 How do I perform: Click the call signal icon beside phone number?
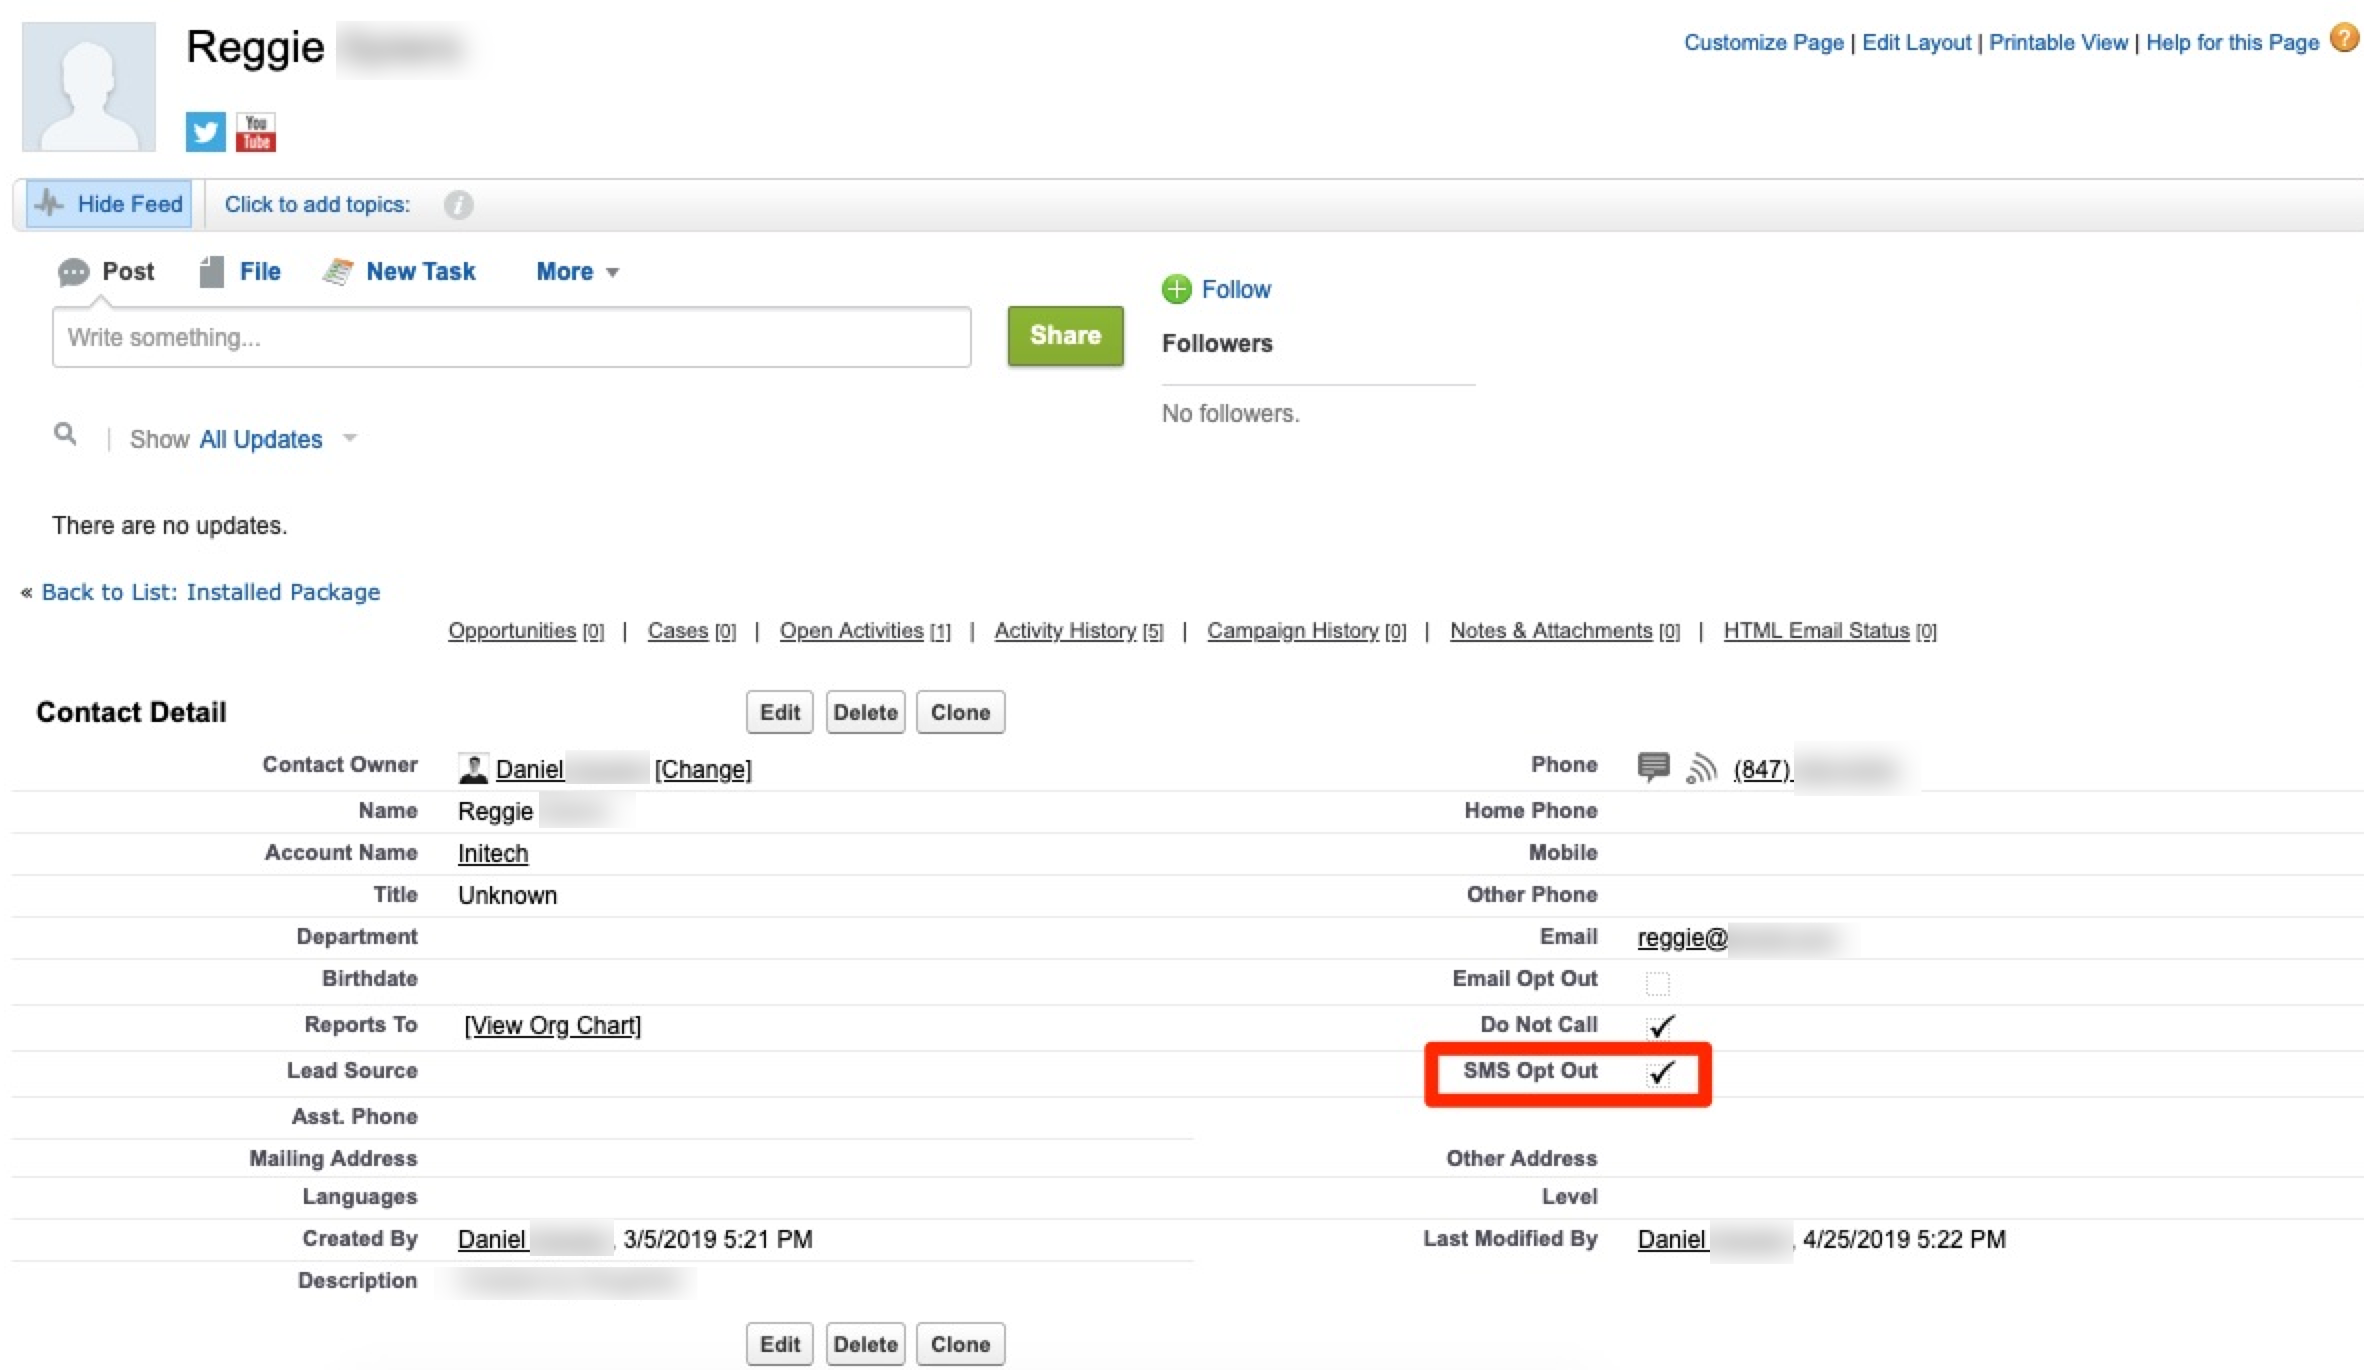coord(1700,768)
